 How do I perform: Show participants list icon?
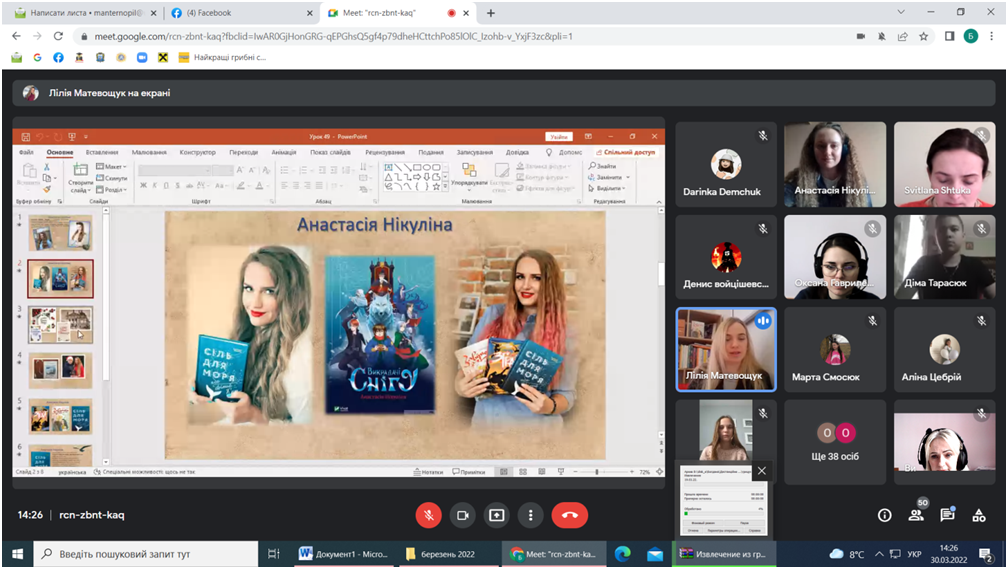(916, 515)
